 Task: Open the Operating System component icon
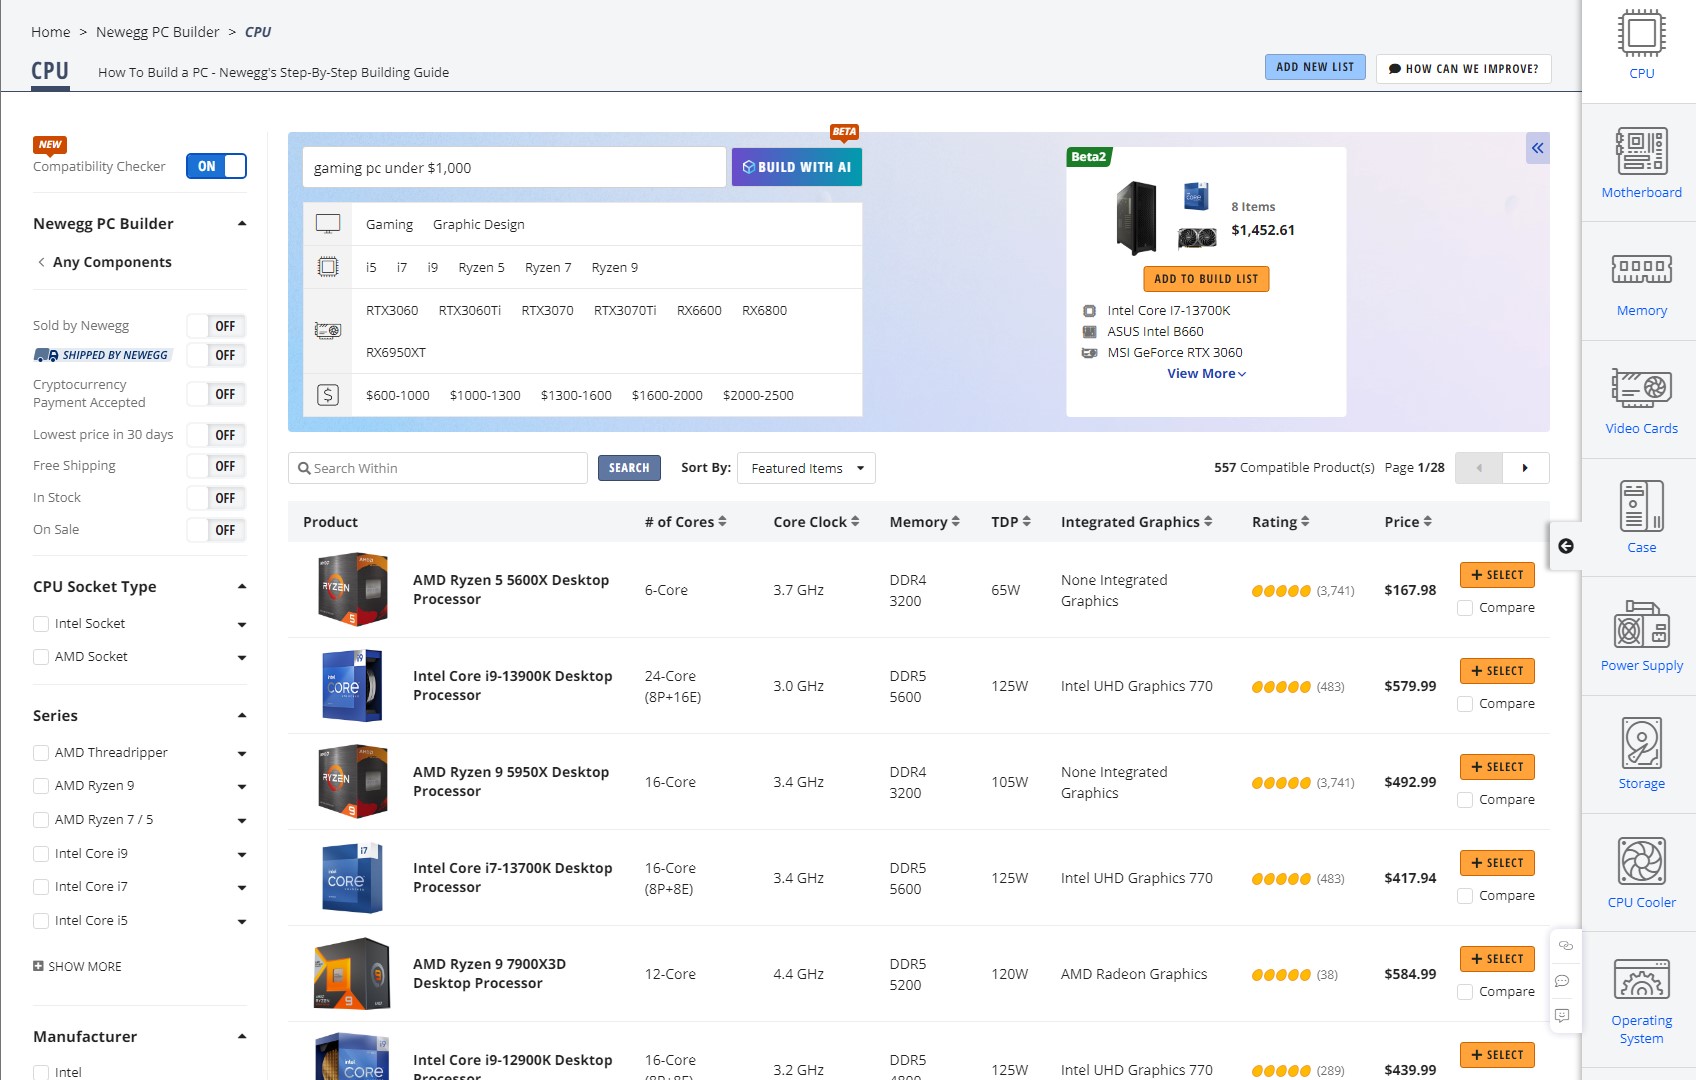(x=1641, y=979)
